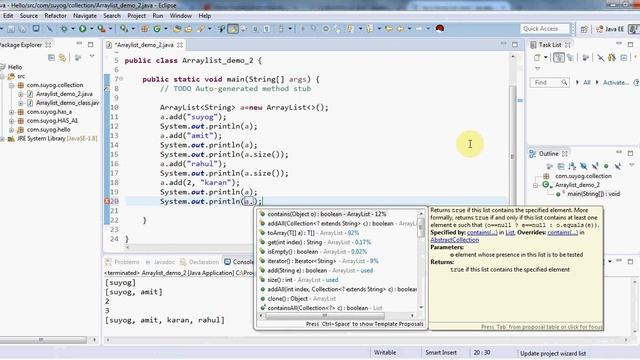Collapse the com.suyog.collection package node
Image resolution: width=640 pixels, height=360 pixels.
coord(11,85)
